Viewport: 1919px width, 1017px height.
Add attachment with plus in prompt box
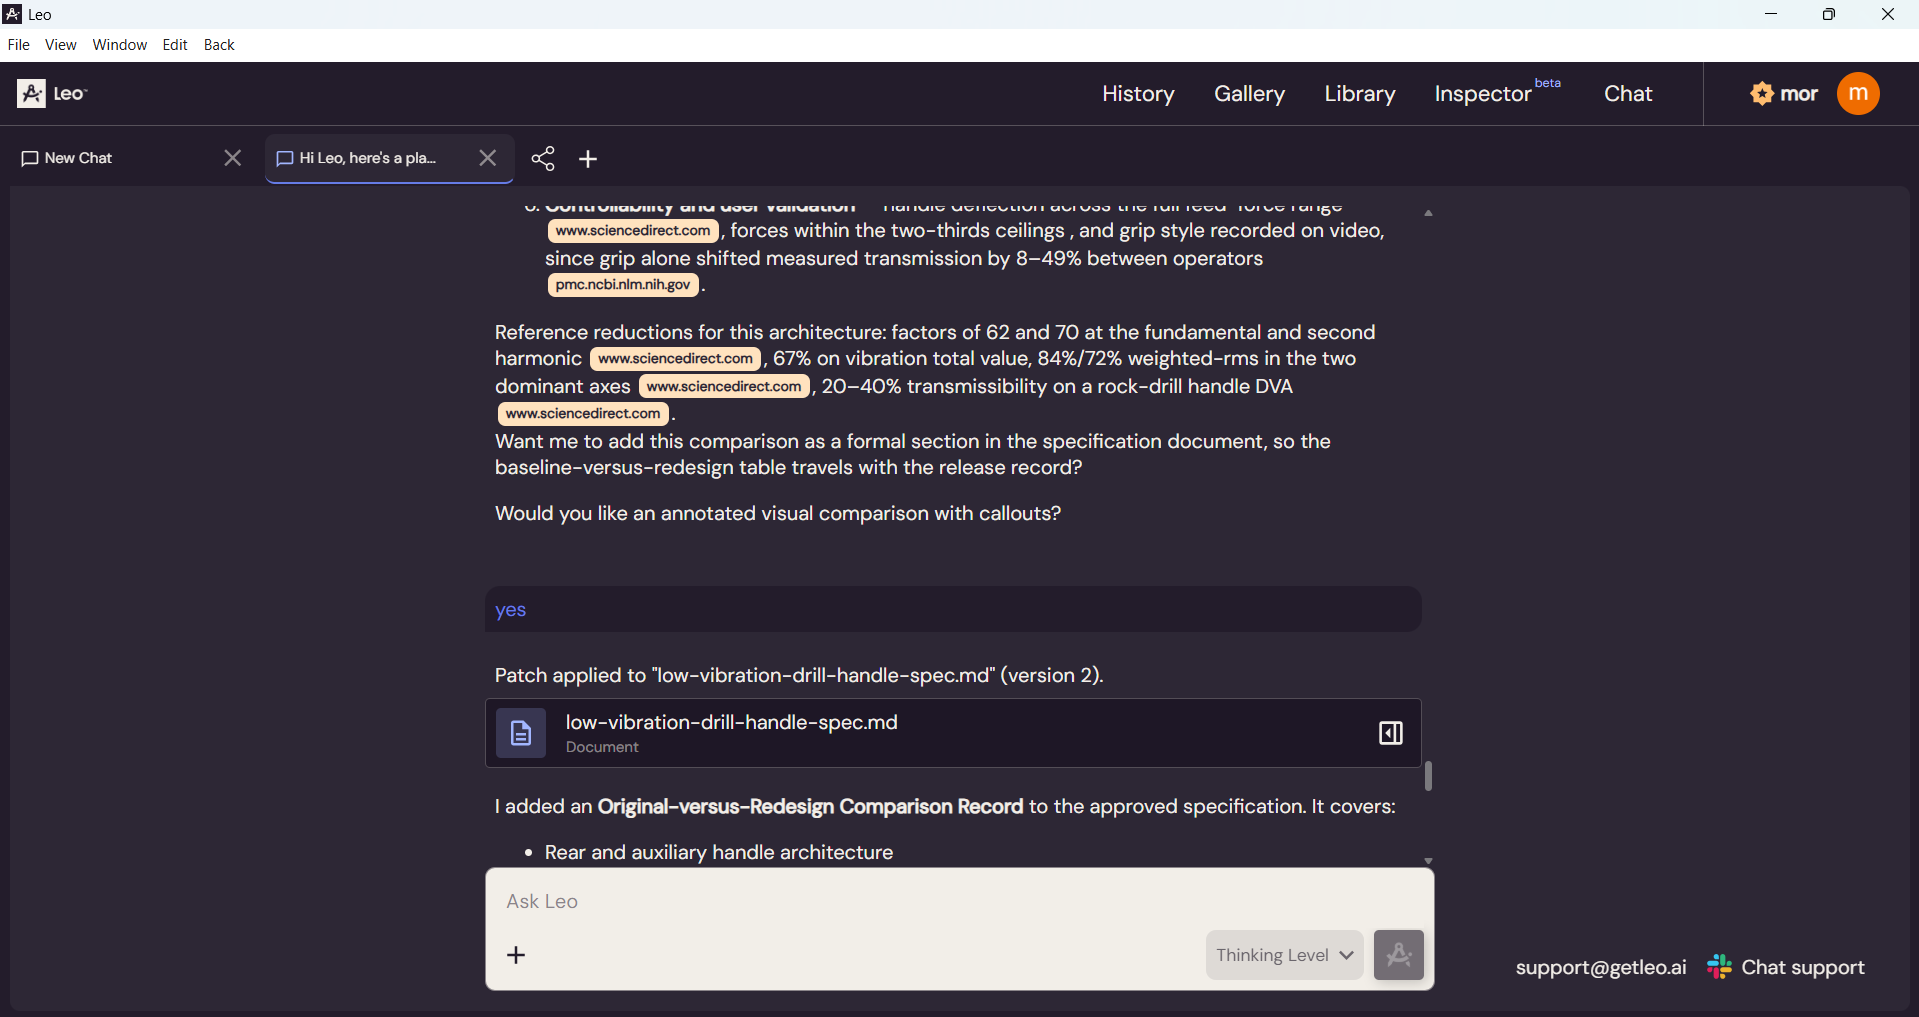[516, 955]
